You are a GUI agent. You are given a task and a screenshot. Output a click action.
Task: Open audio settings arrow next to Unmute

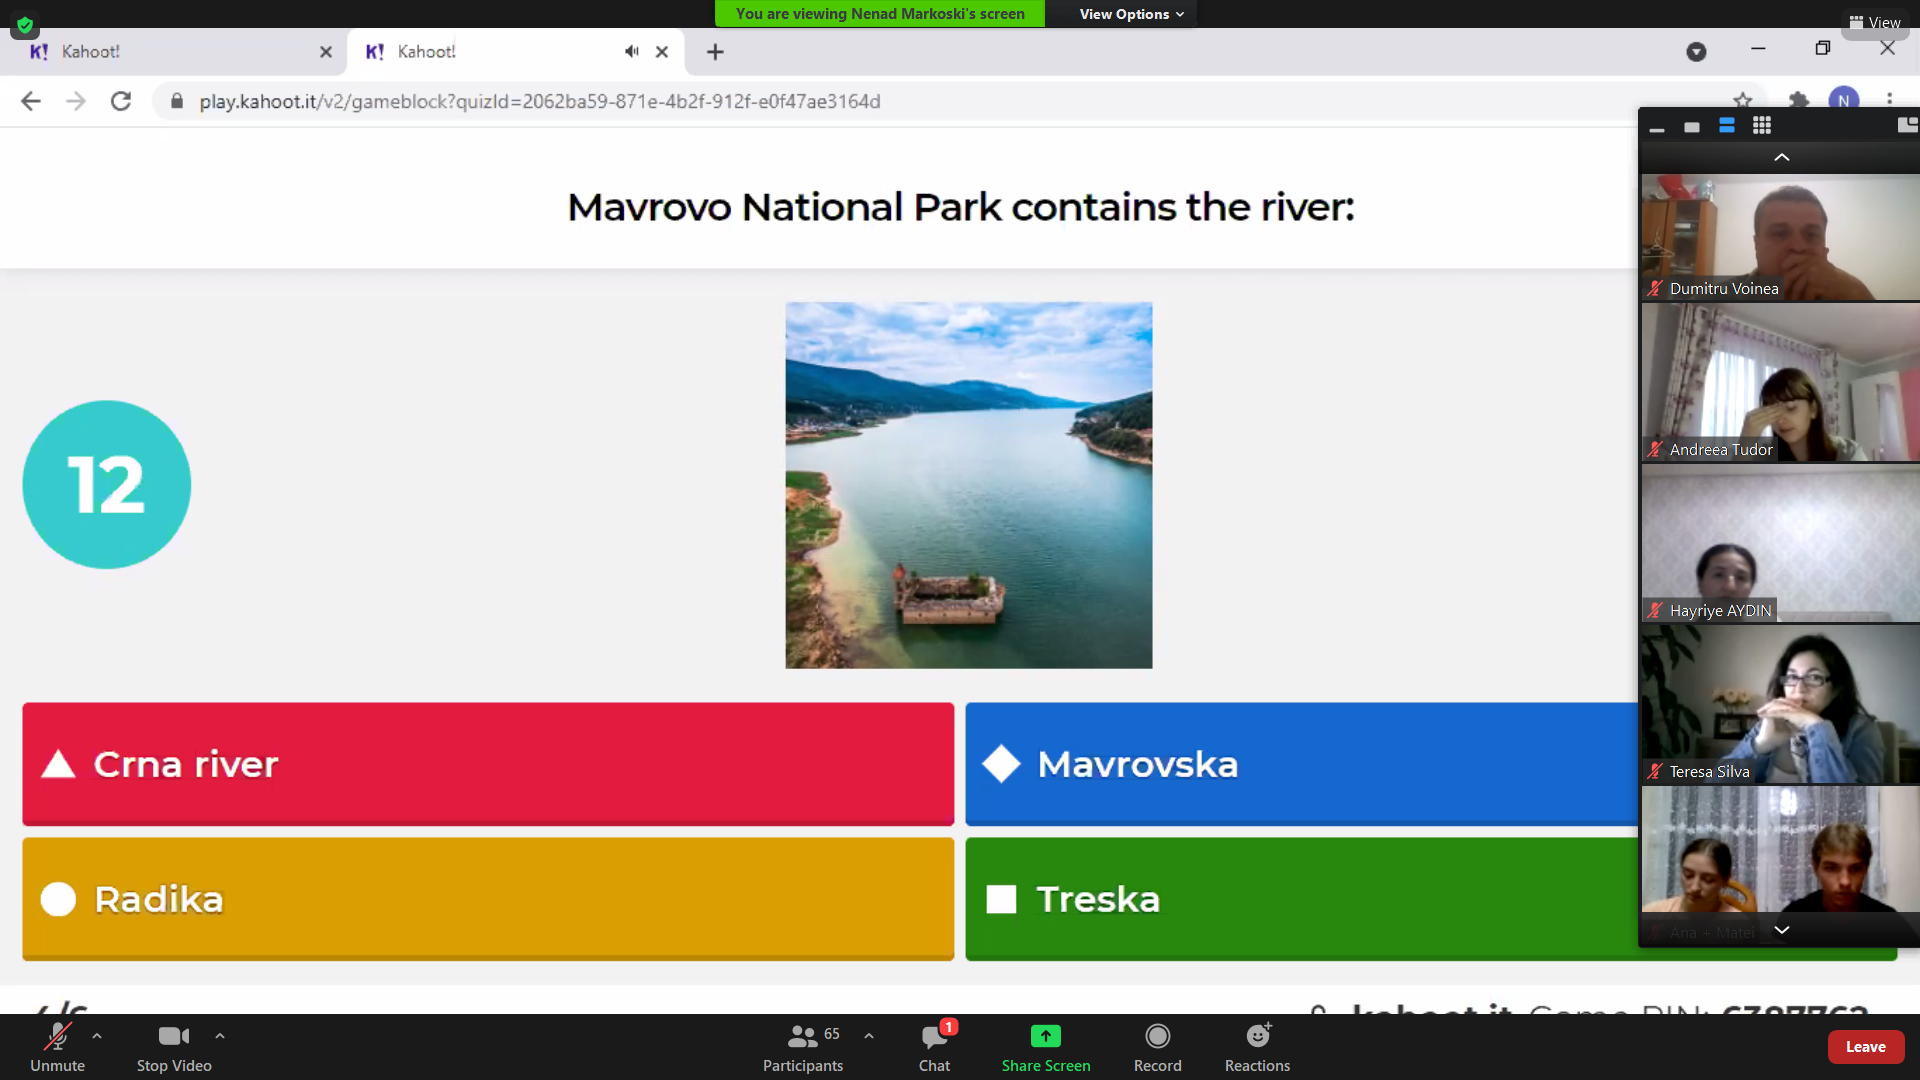click(97, 1036)
